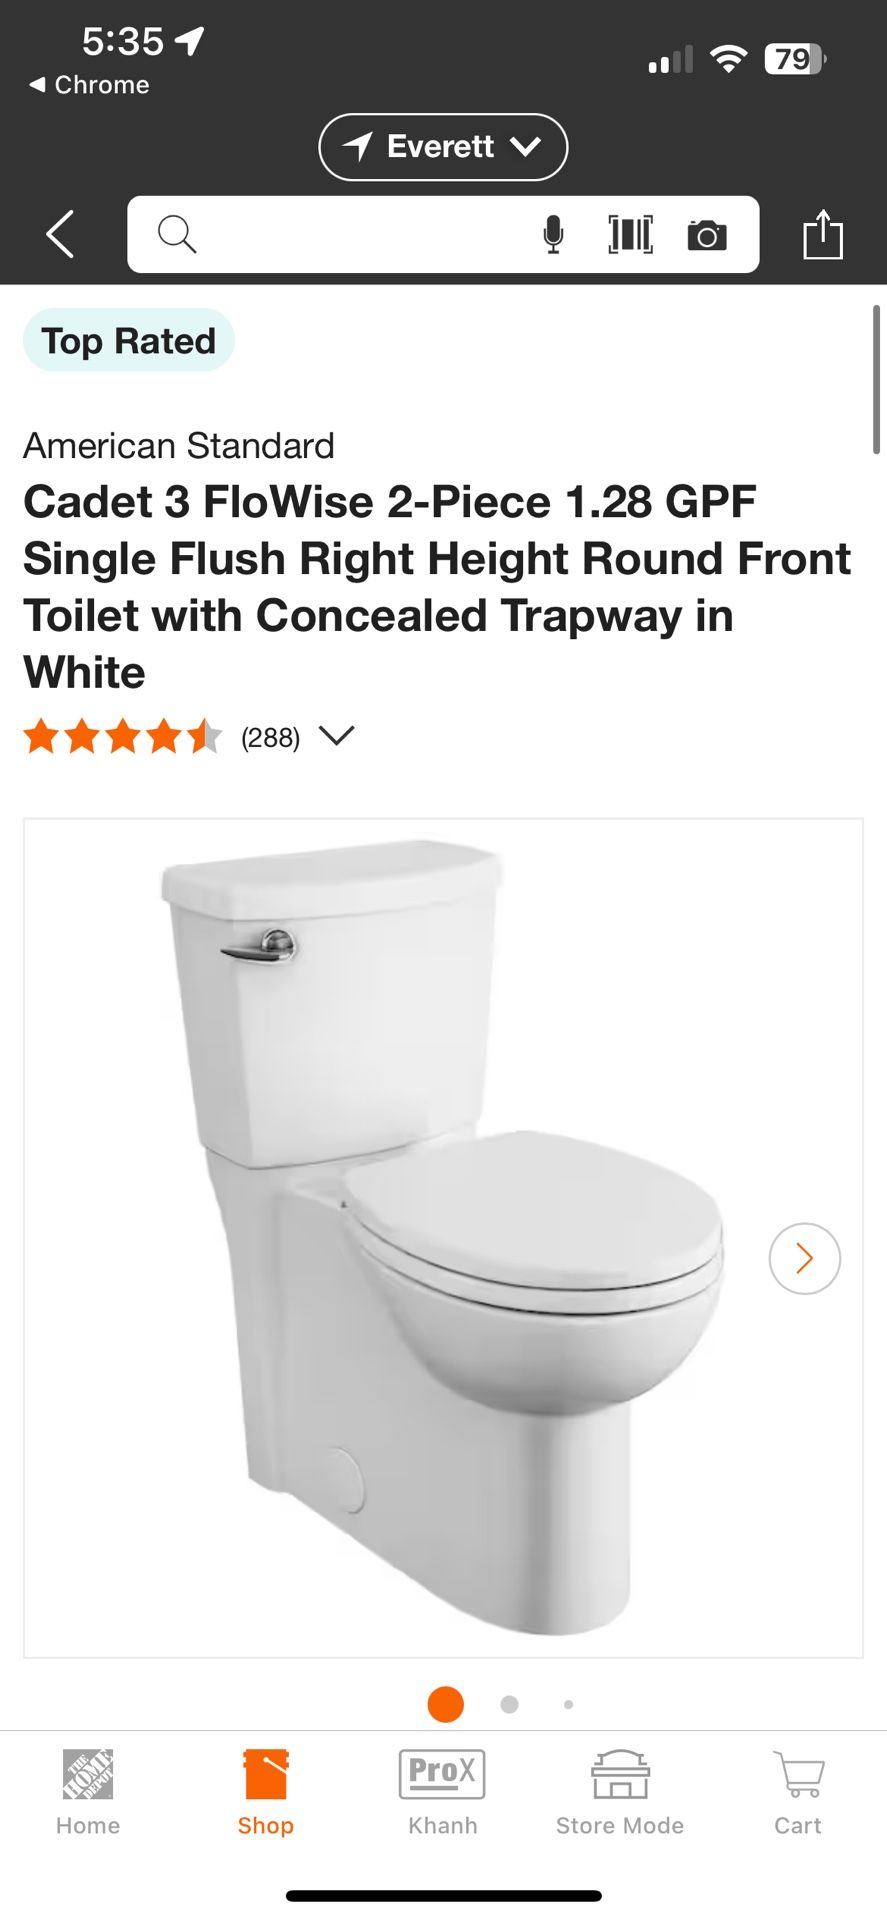Open the Cart icon
The image size is (887, 1920).
point(798,1794)
